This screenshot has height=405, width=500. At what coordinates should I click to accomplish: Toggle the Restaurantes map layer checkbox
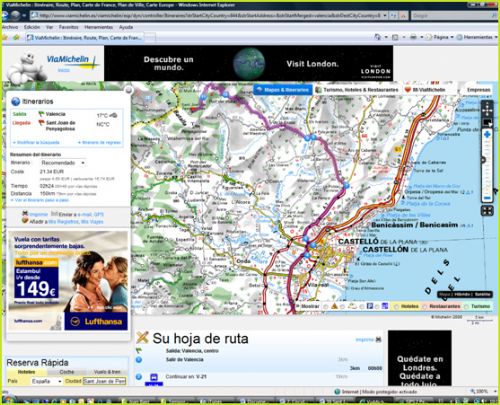pos(424,306)
